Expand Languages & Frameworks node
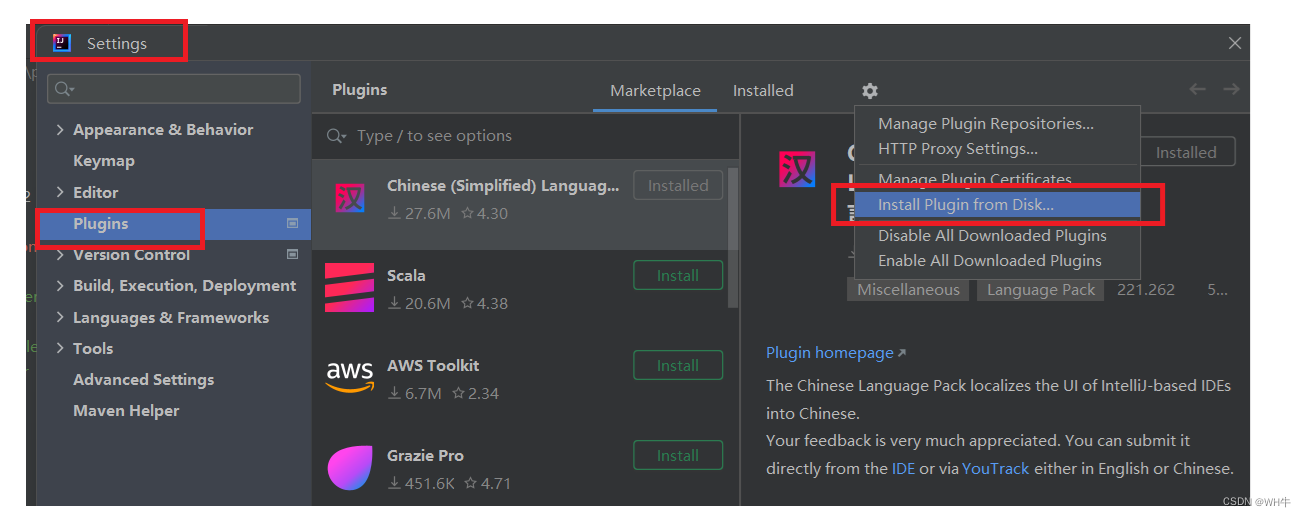 [60, 318]
